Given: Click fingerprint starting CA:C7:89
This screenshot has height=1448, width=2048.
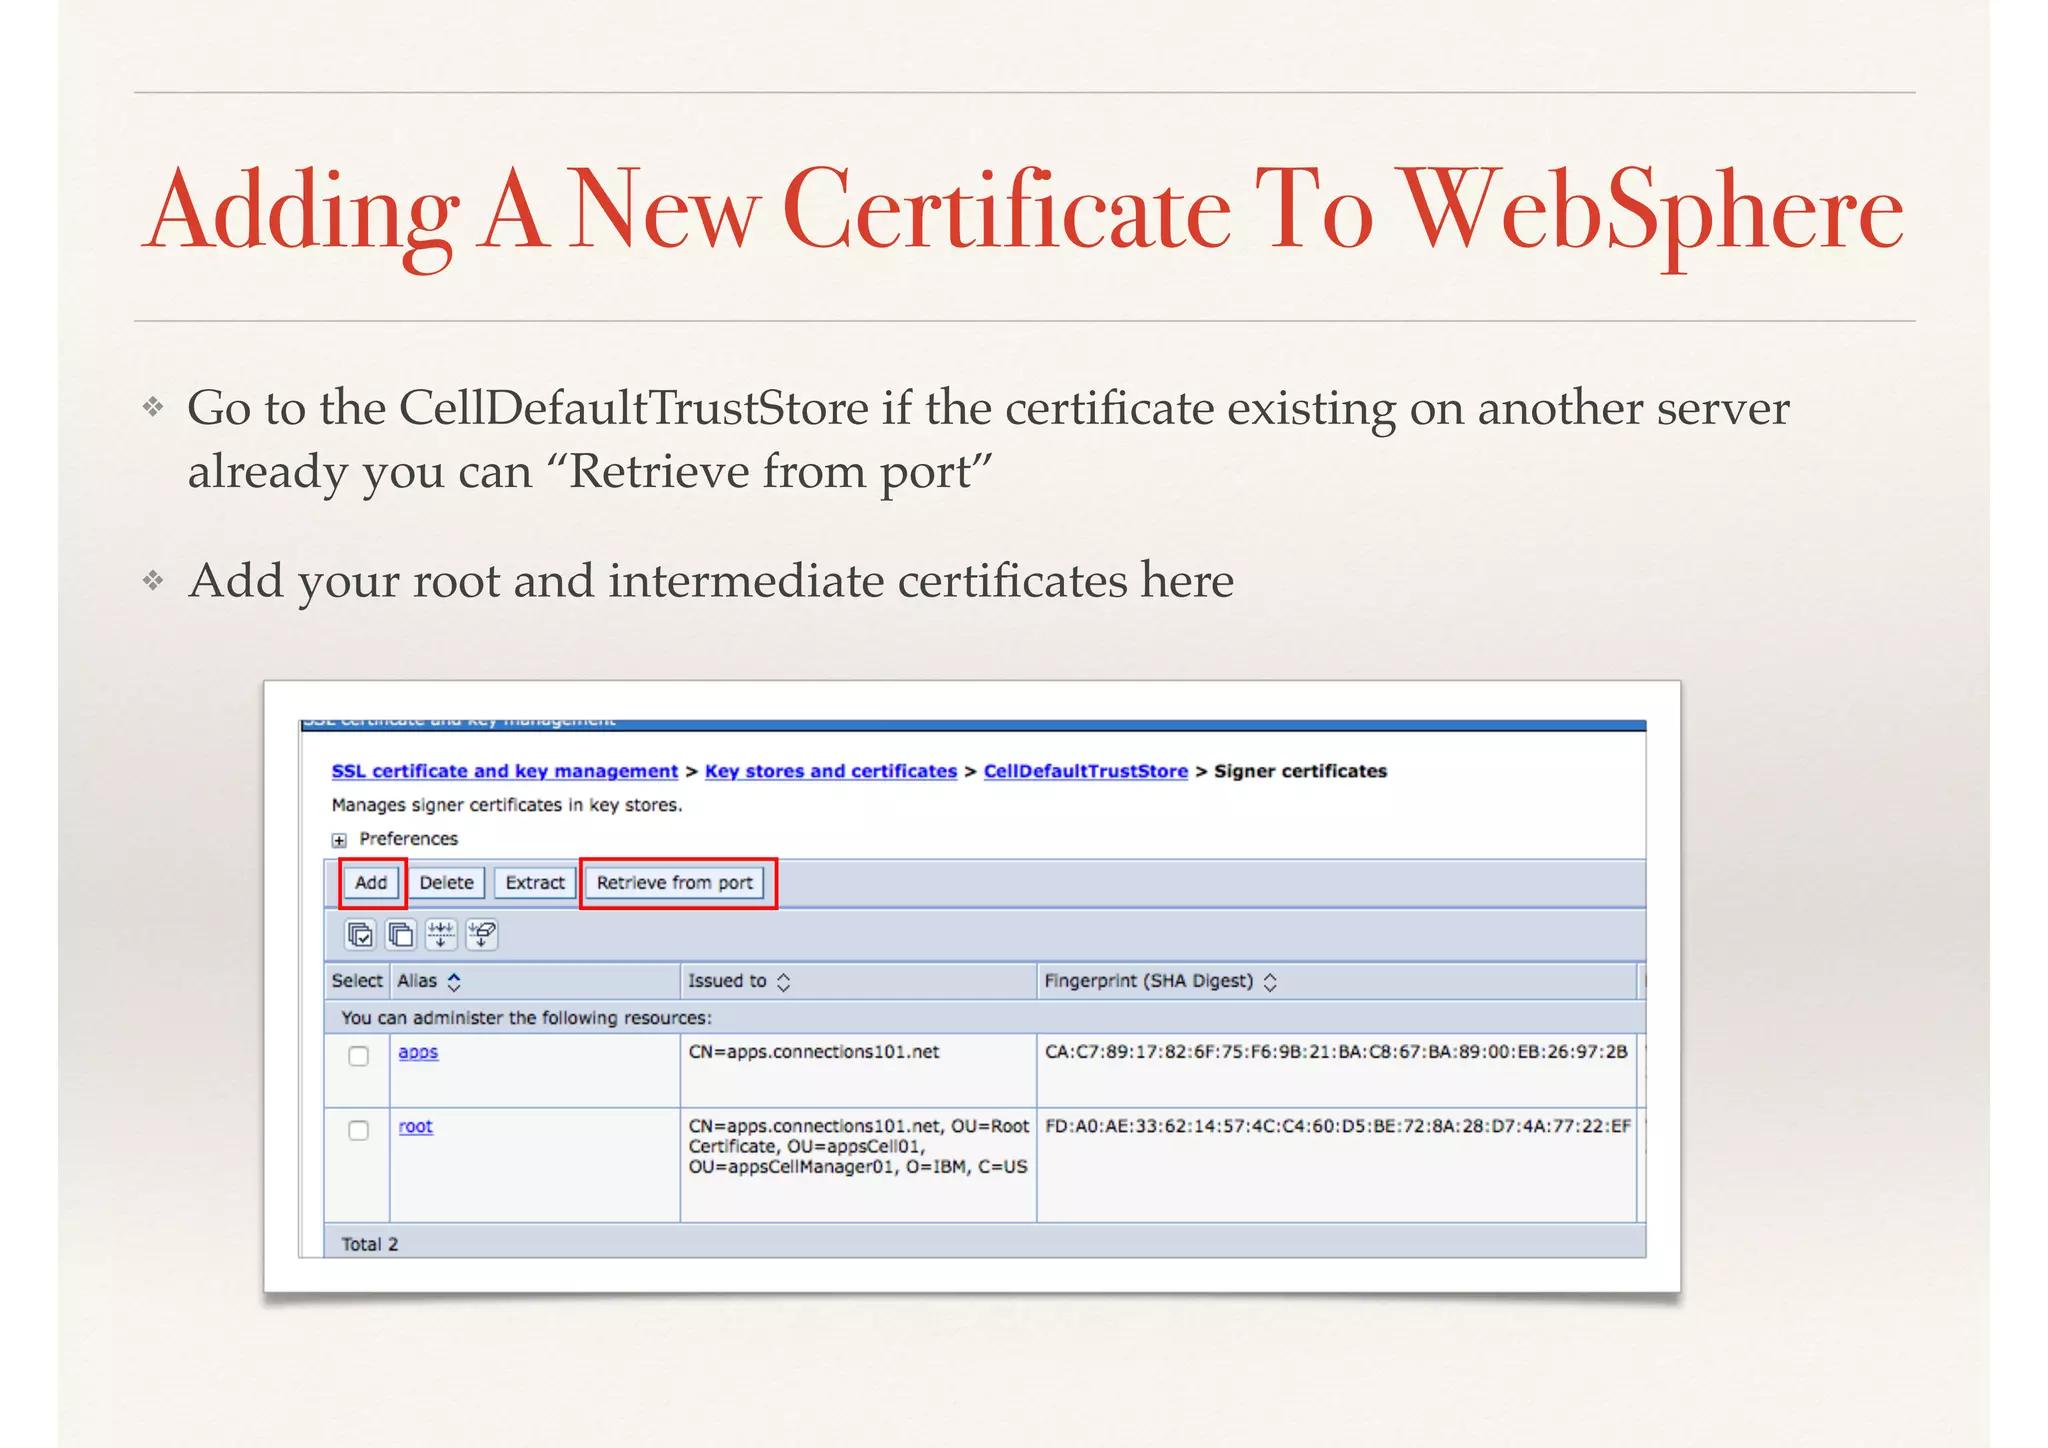Looking at the screenshot, I should [1336, 1052].
